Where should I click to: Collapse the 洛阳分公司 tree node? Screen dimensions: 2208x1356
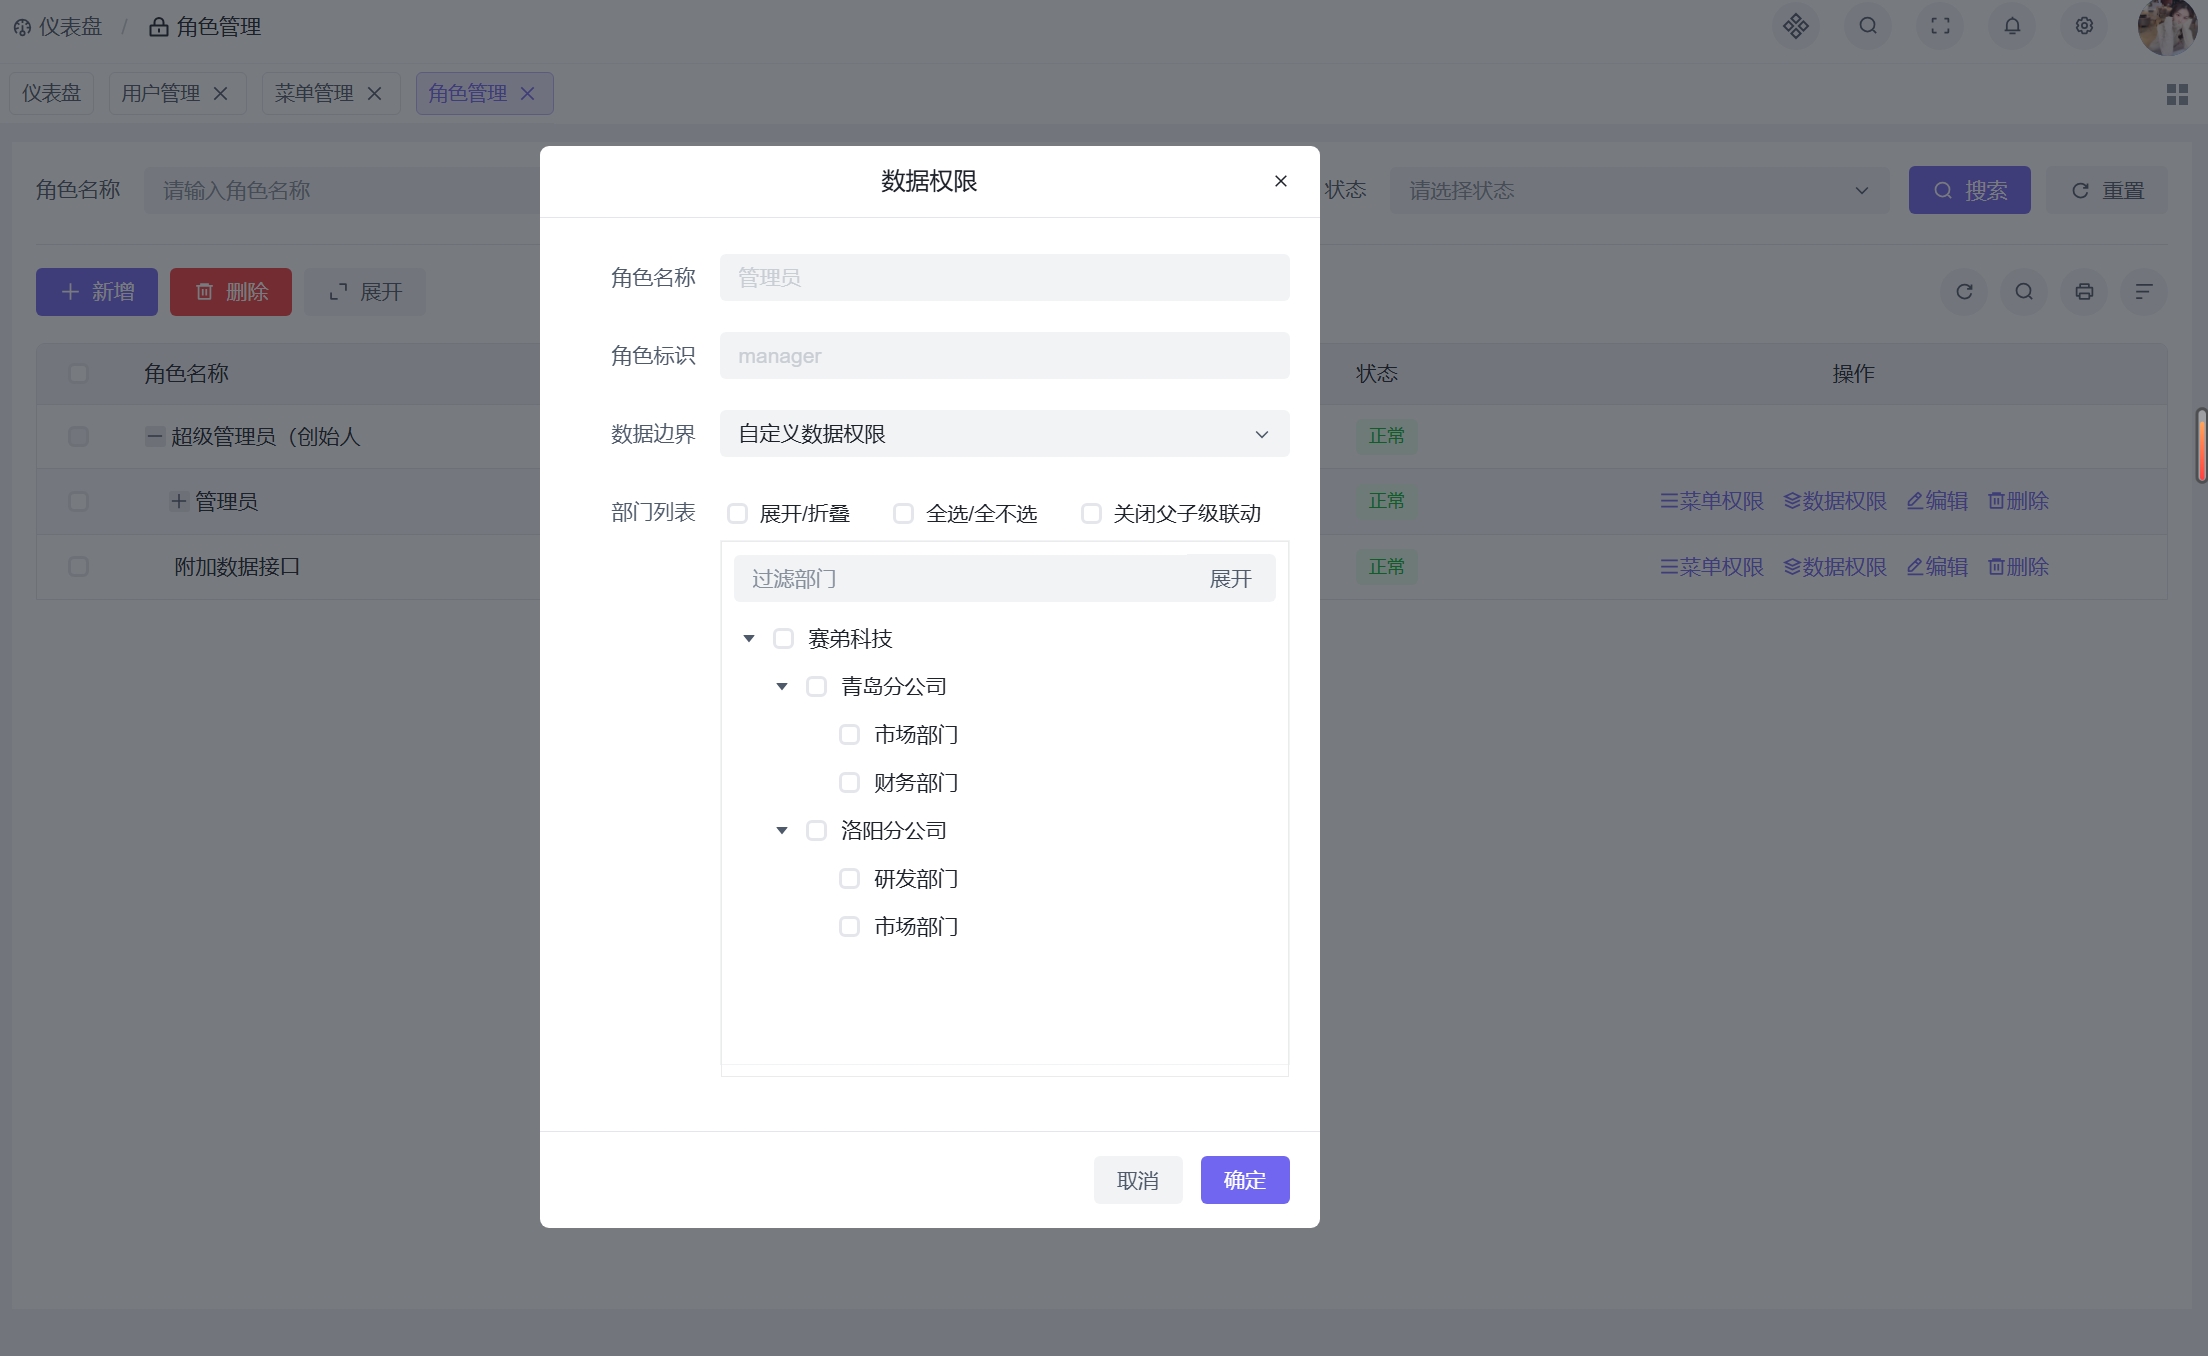coord(782,831)
